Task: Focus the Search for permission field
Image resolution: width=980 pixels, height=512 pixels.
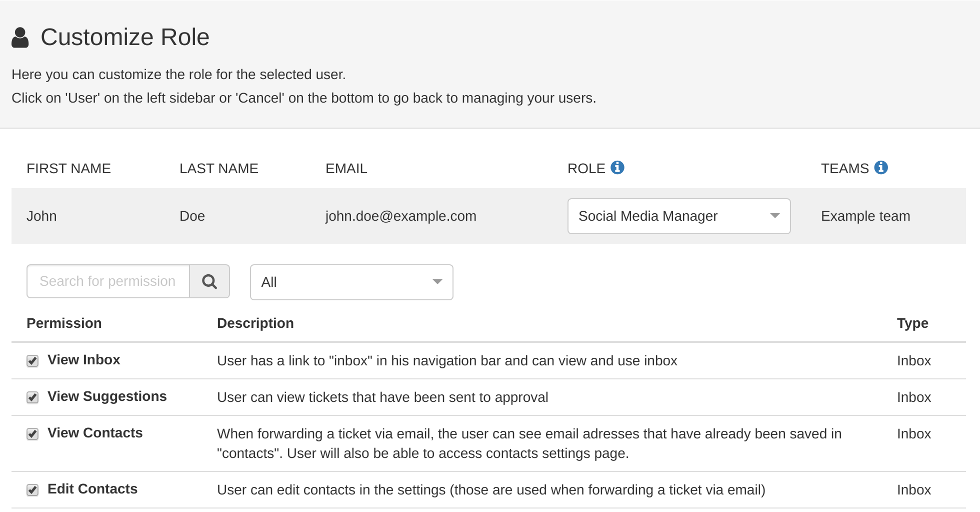Action: point(108,282)
